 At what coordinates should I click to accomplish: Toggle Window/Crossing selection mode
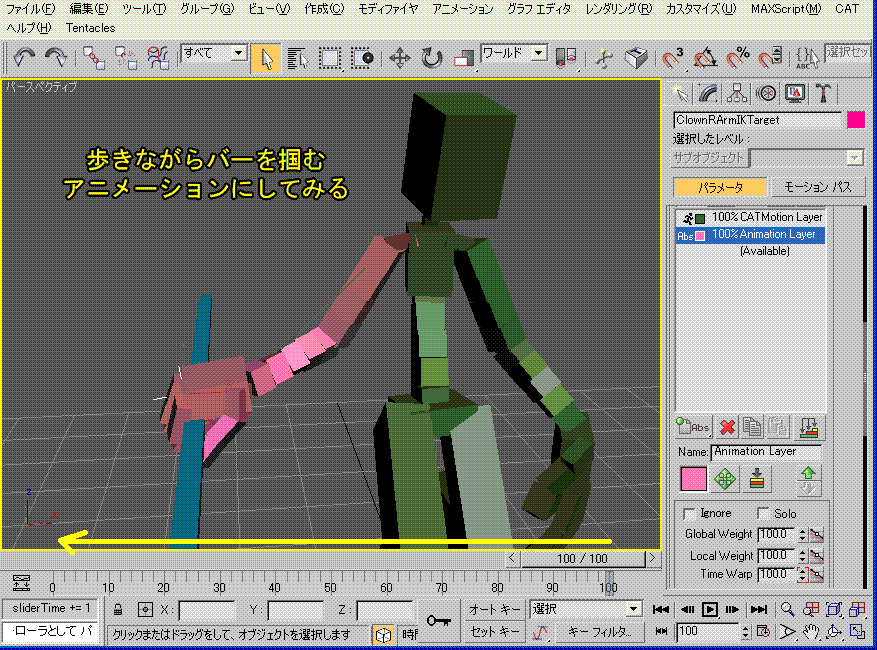coord(362,58)
